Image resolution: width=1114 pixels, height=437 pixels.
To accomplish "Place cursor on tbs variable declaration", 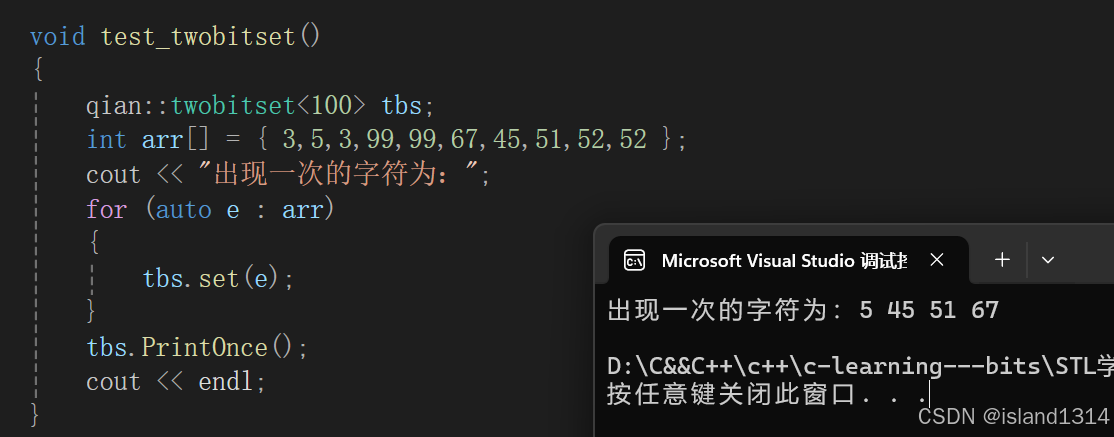I will (401, 106).
